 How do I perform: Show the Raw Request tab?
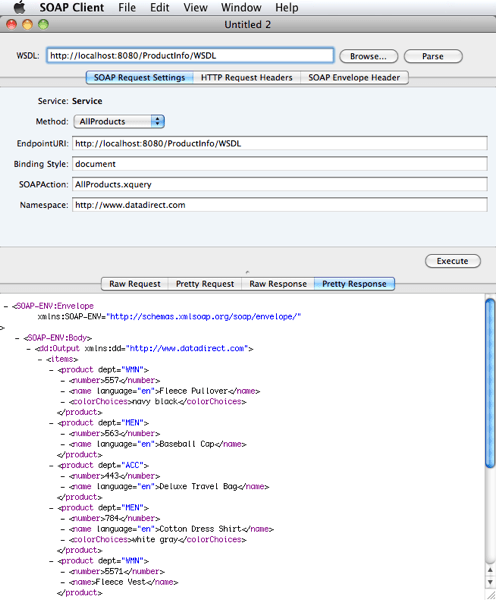pyautogui.click(x=135, y=284)
